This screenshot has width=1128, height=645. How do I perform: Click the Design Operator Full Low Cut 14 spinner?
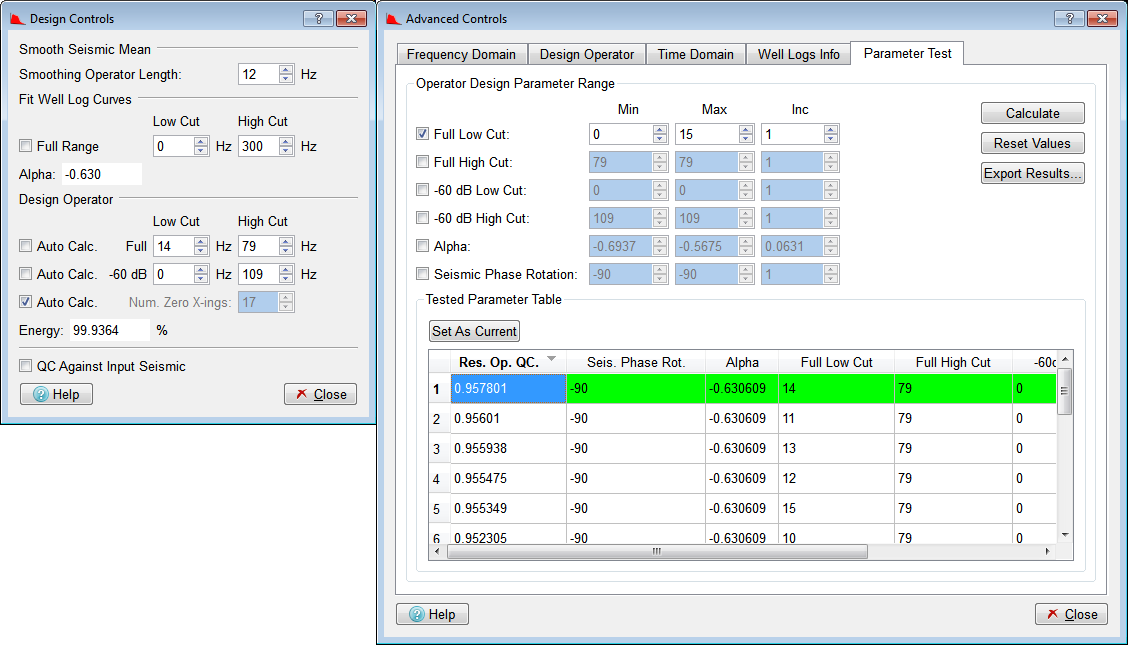201,246
